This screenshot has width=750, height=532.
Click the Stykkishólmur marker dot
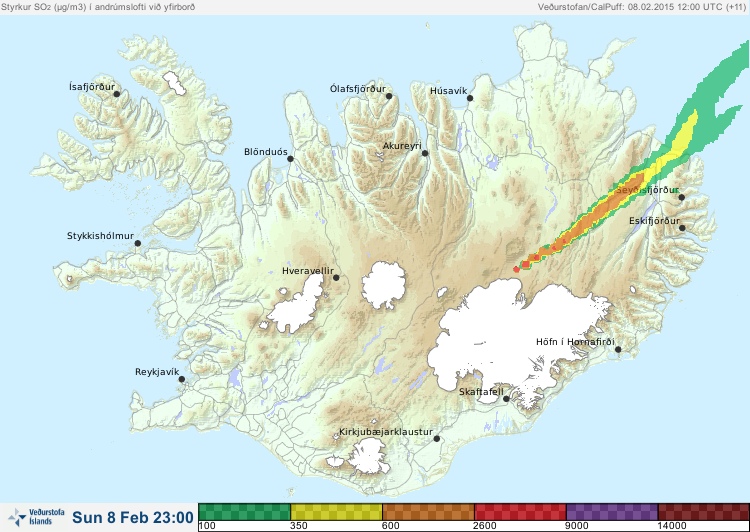coord(138,244)
